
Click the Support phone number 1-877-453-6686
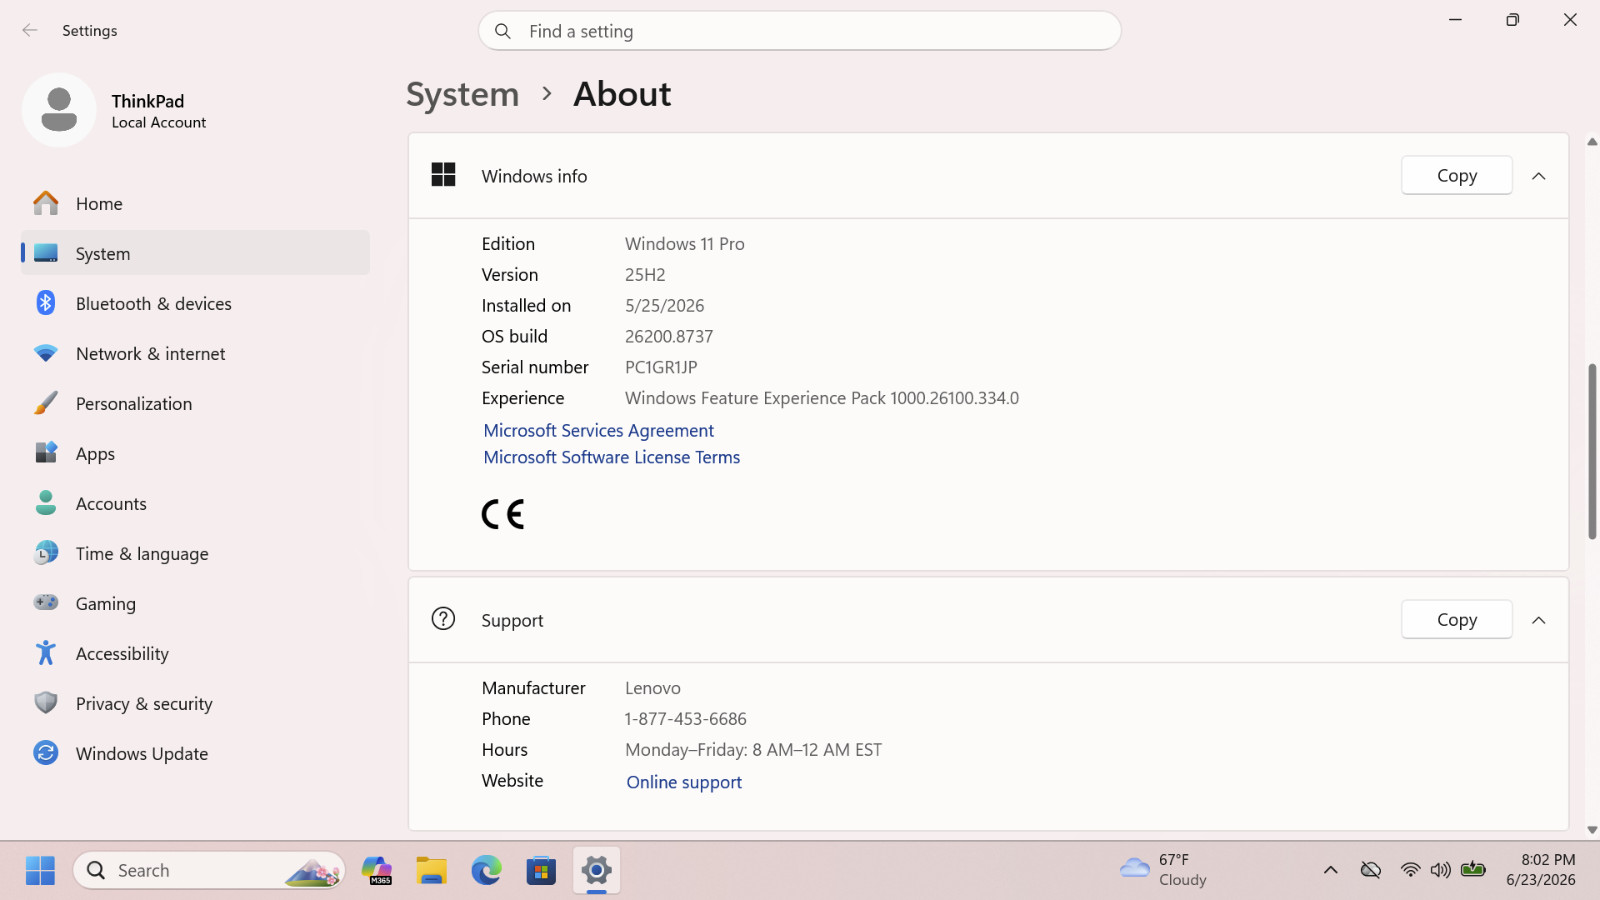pyautogui.click(x=686, y=719)
